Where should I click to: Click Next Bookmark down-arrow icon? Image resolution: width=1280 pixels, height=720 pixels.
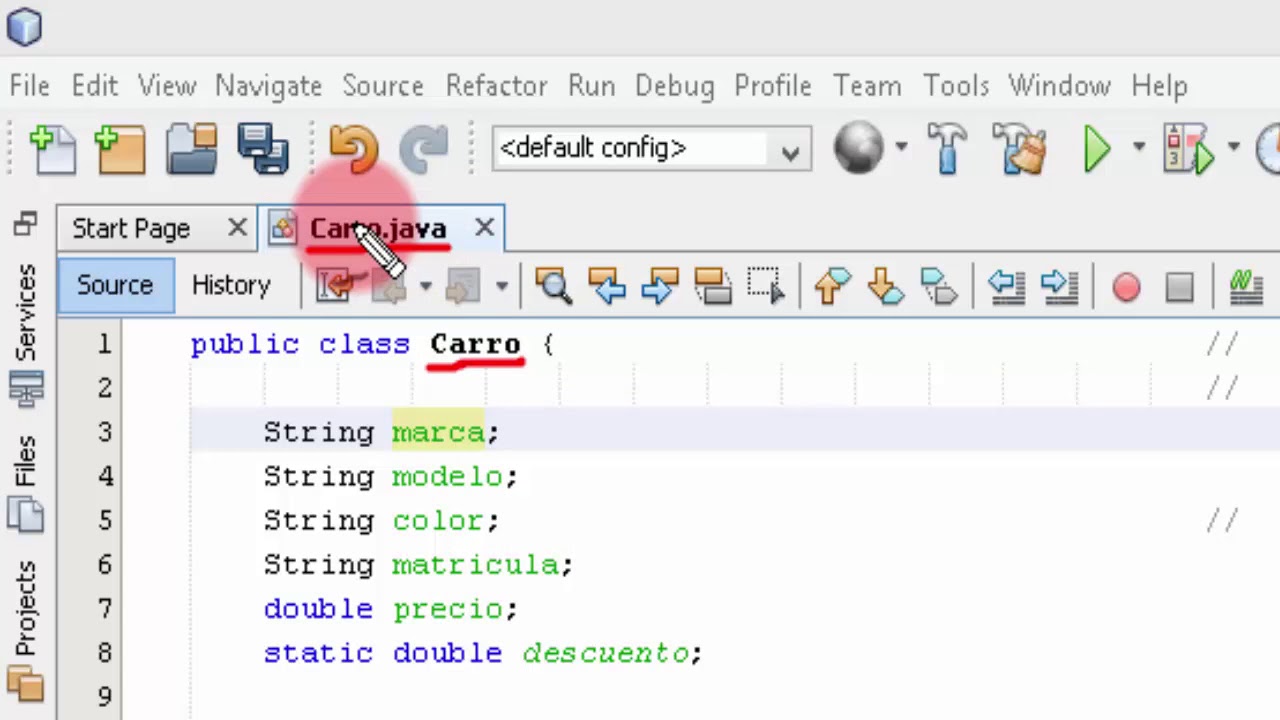coord(885,286)
